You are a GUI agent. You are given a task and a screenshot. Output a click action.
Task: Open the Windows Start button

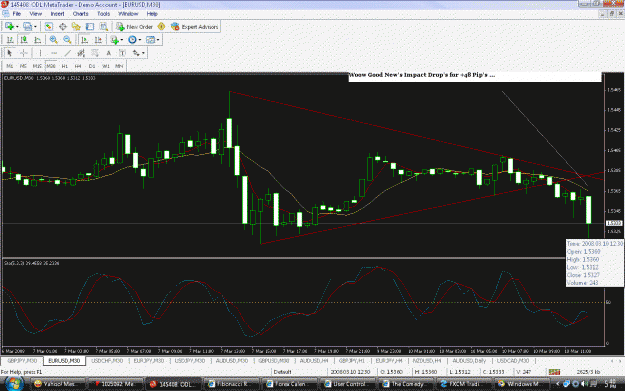(x=14, y=384)
